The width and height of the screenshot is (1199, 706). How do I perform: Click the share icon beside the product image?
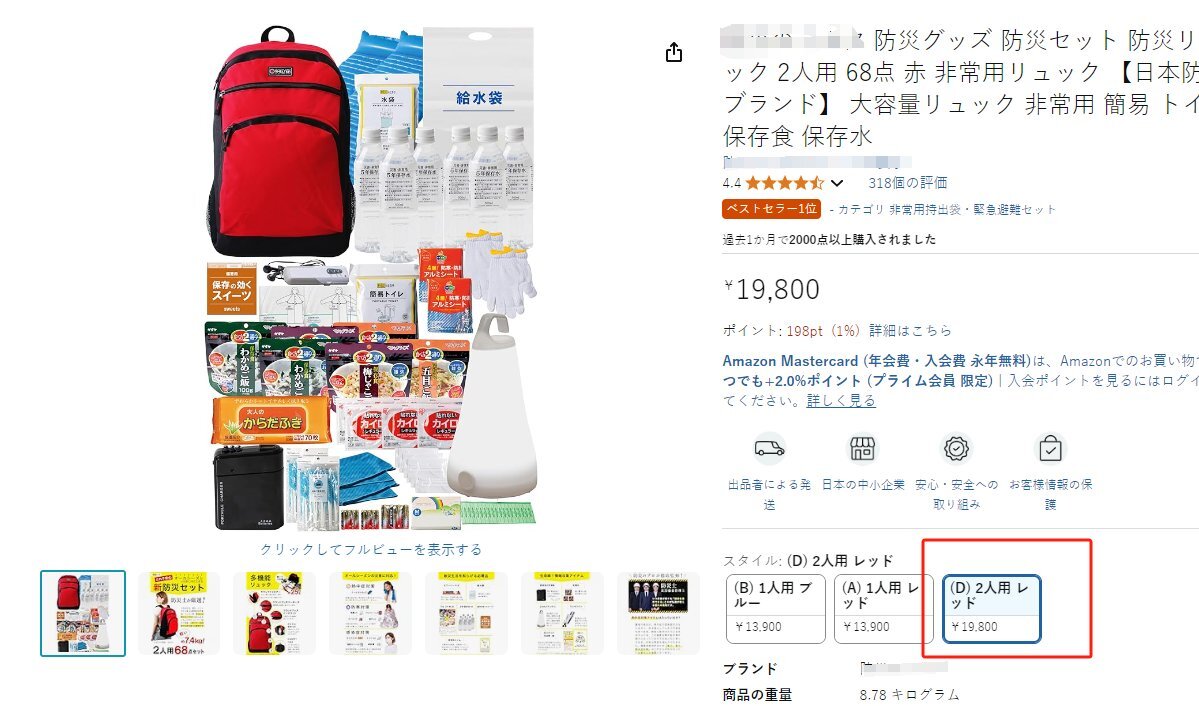point(674,52)
